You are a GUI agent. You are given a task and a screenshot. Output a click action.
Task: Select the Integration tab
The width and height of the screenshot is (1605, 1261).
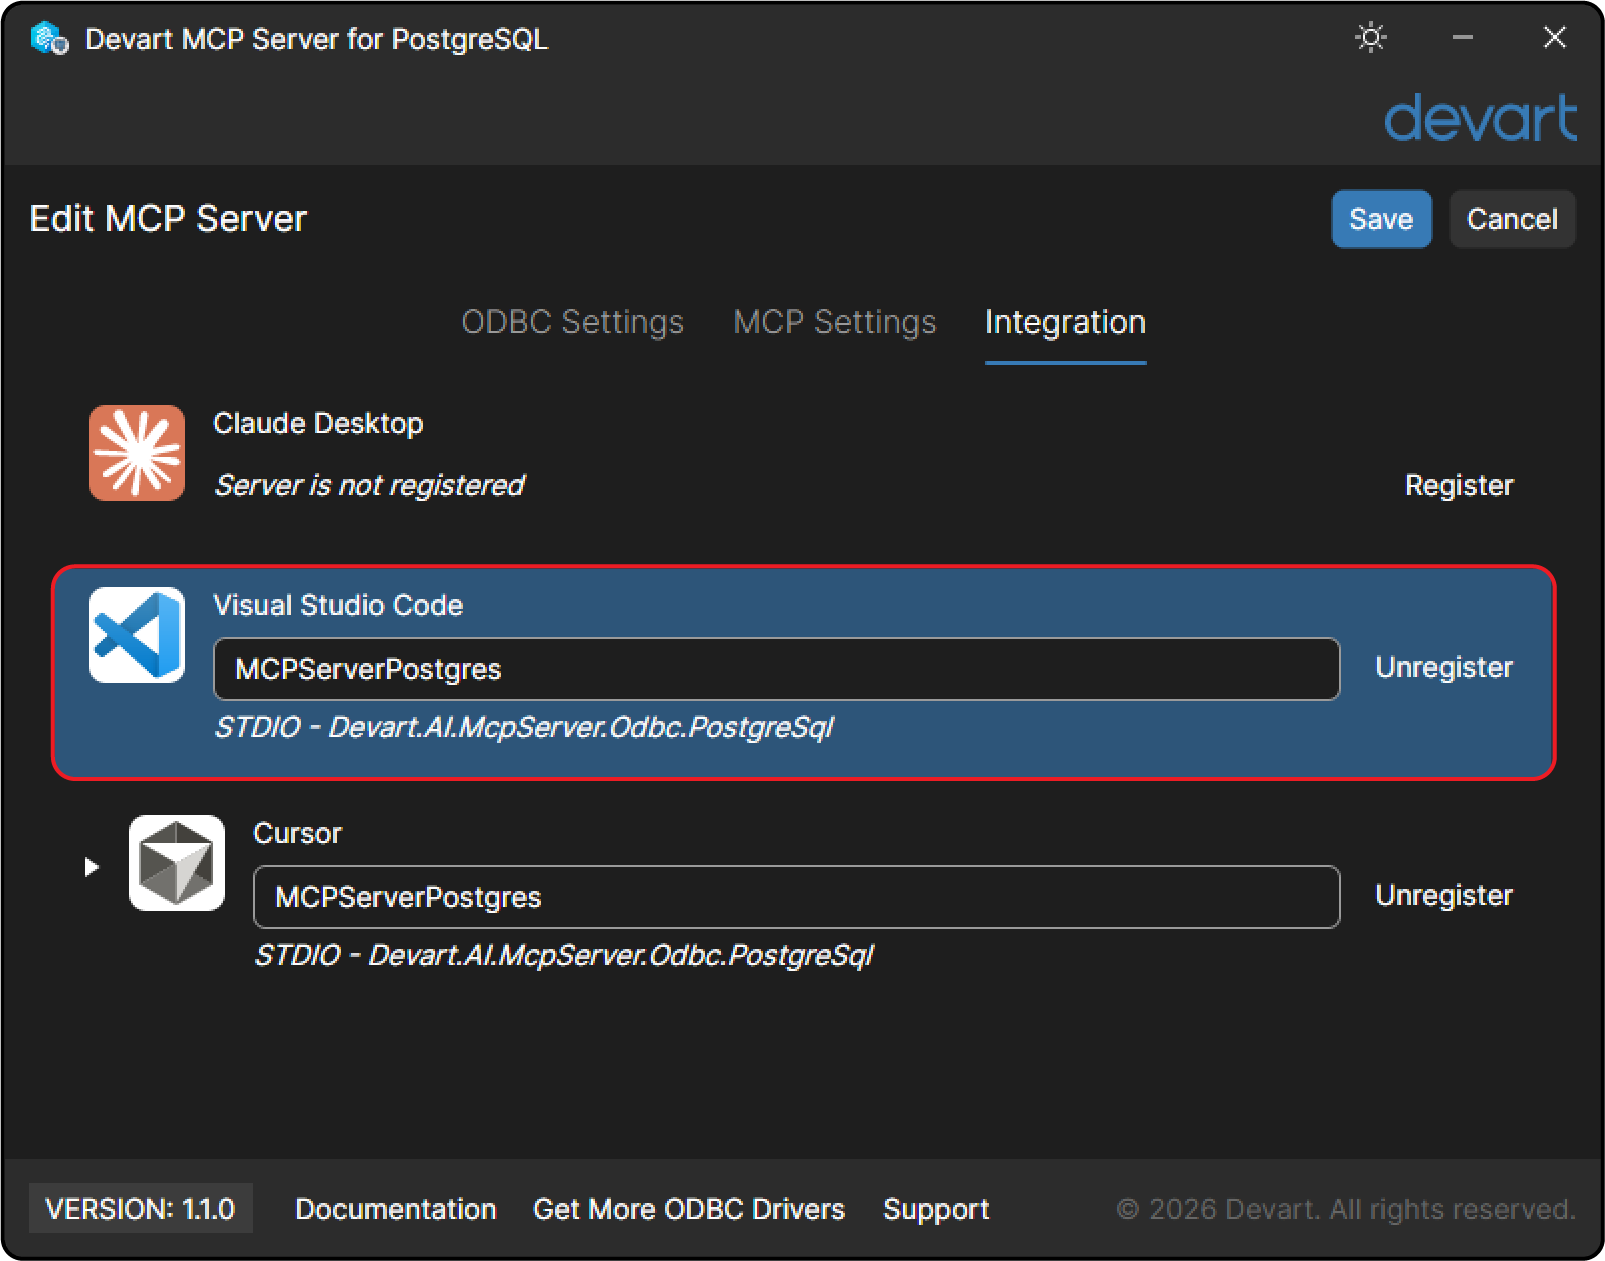(x=1065, y=322)
